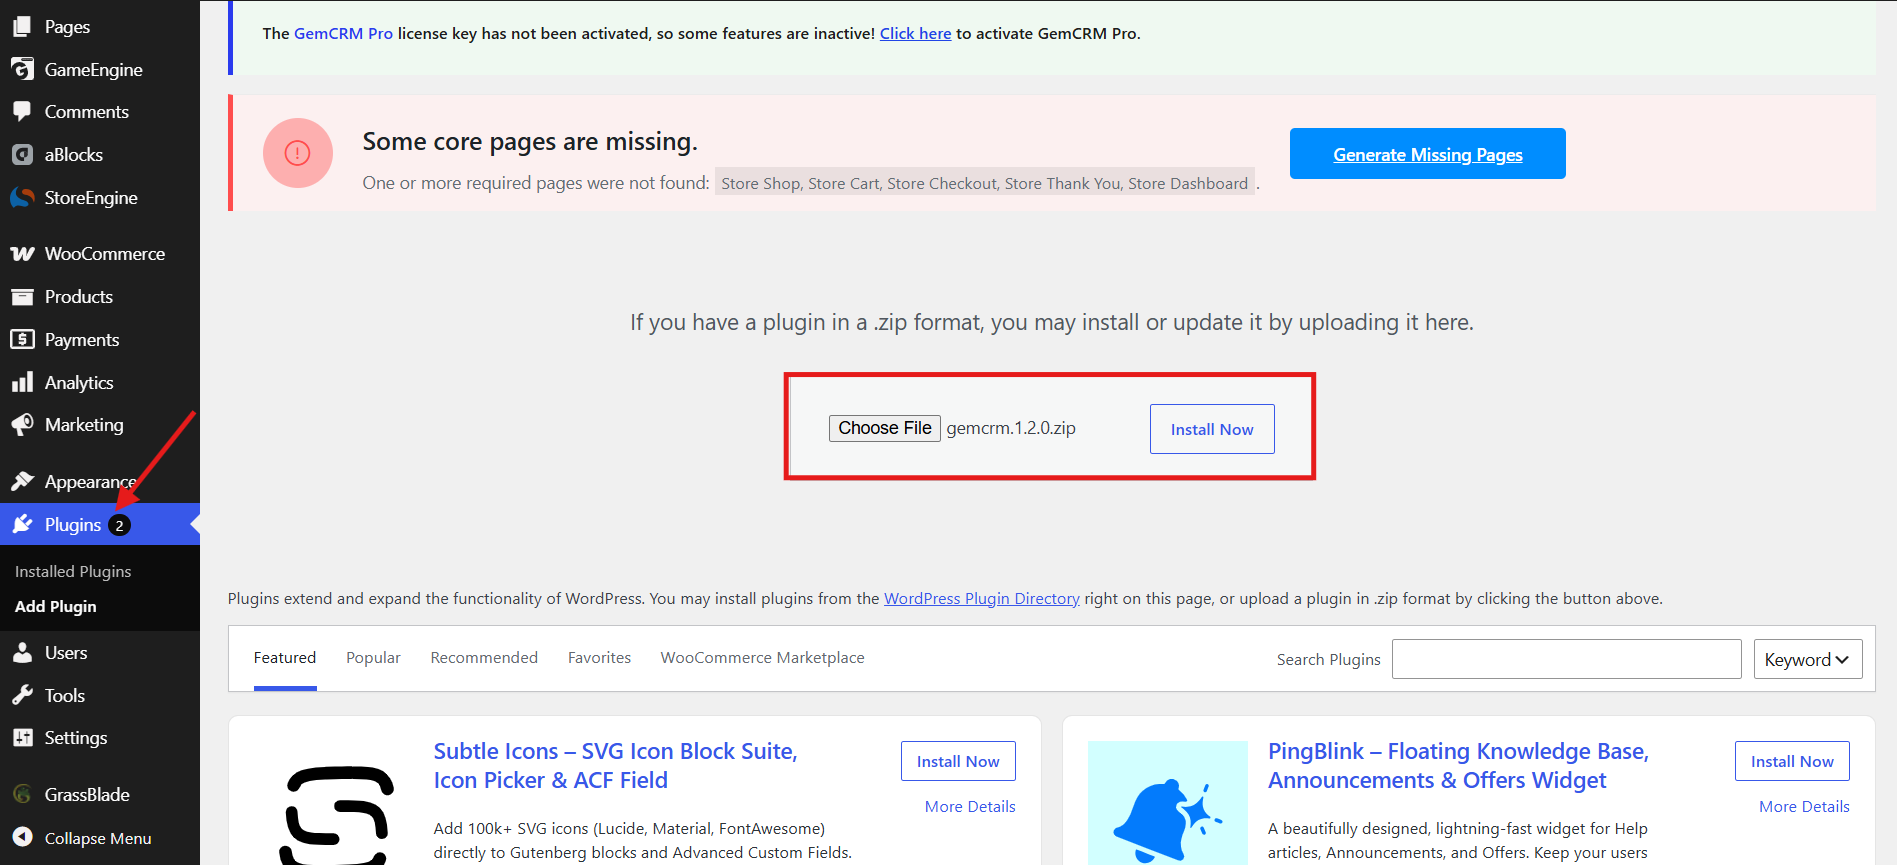This screenshot has height=865, width=1897.
Task: Install Subtle Icons plugin
Action: point(958,761)
